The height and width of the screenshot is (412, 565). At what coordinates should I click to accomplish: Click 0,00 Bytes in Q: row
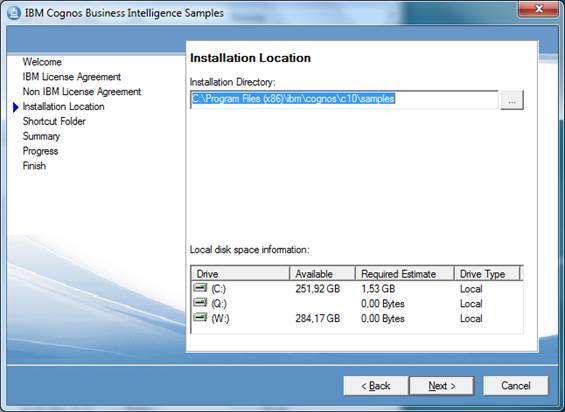click(x=383, y=304)
